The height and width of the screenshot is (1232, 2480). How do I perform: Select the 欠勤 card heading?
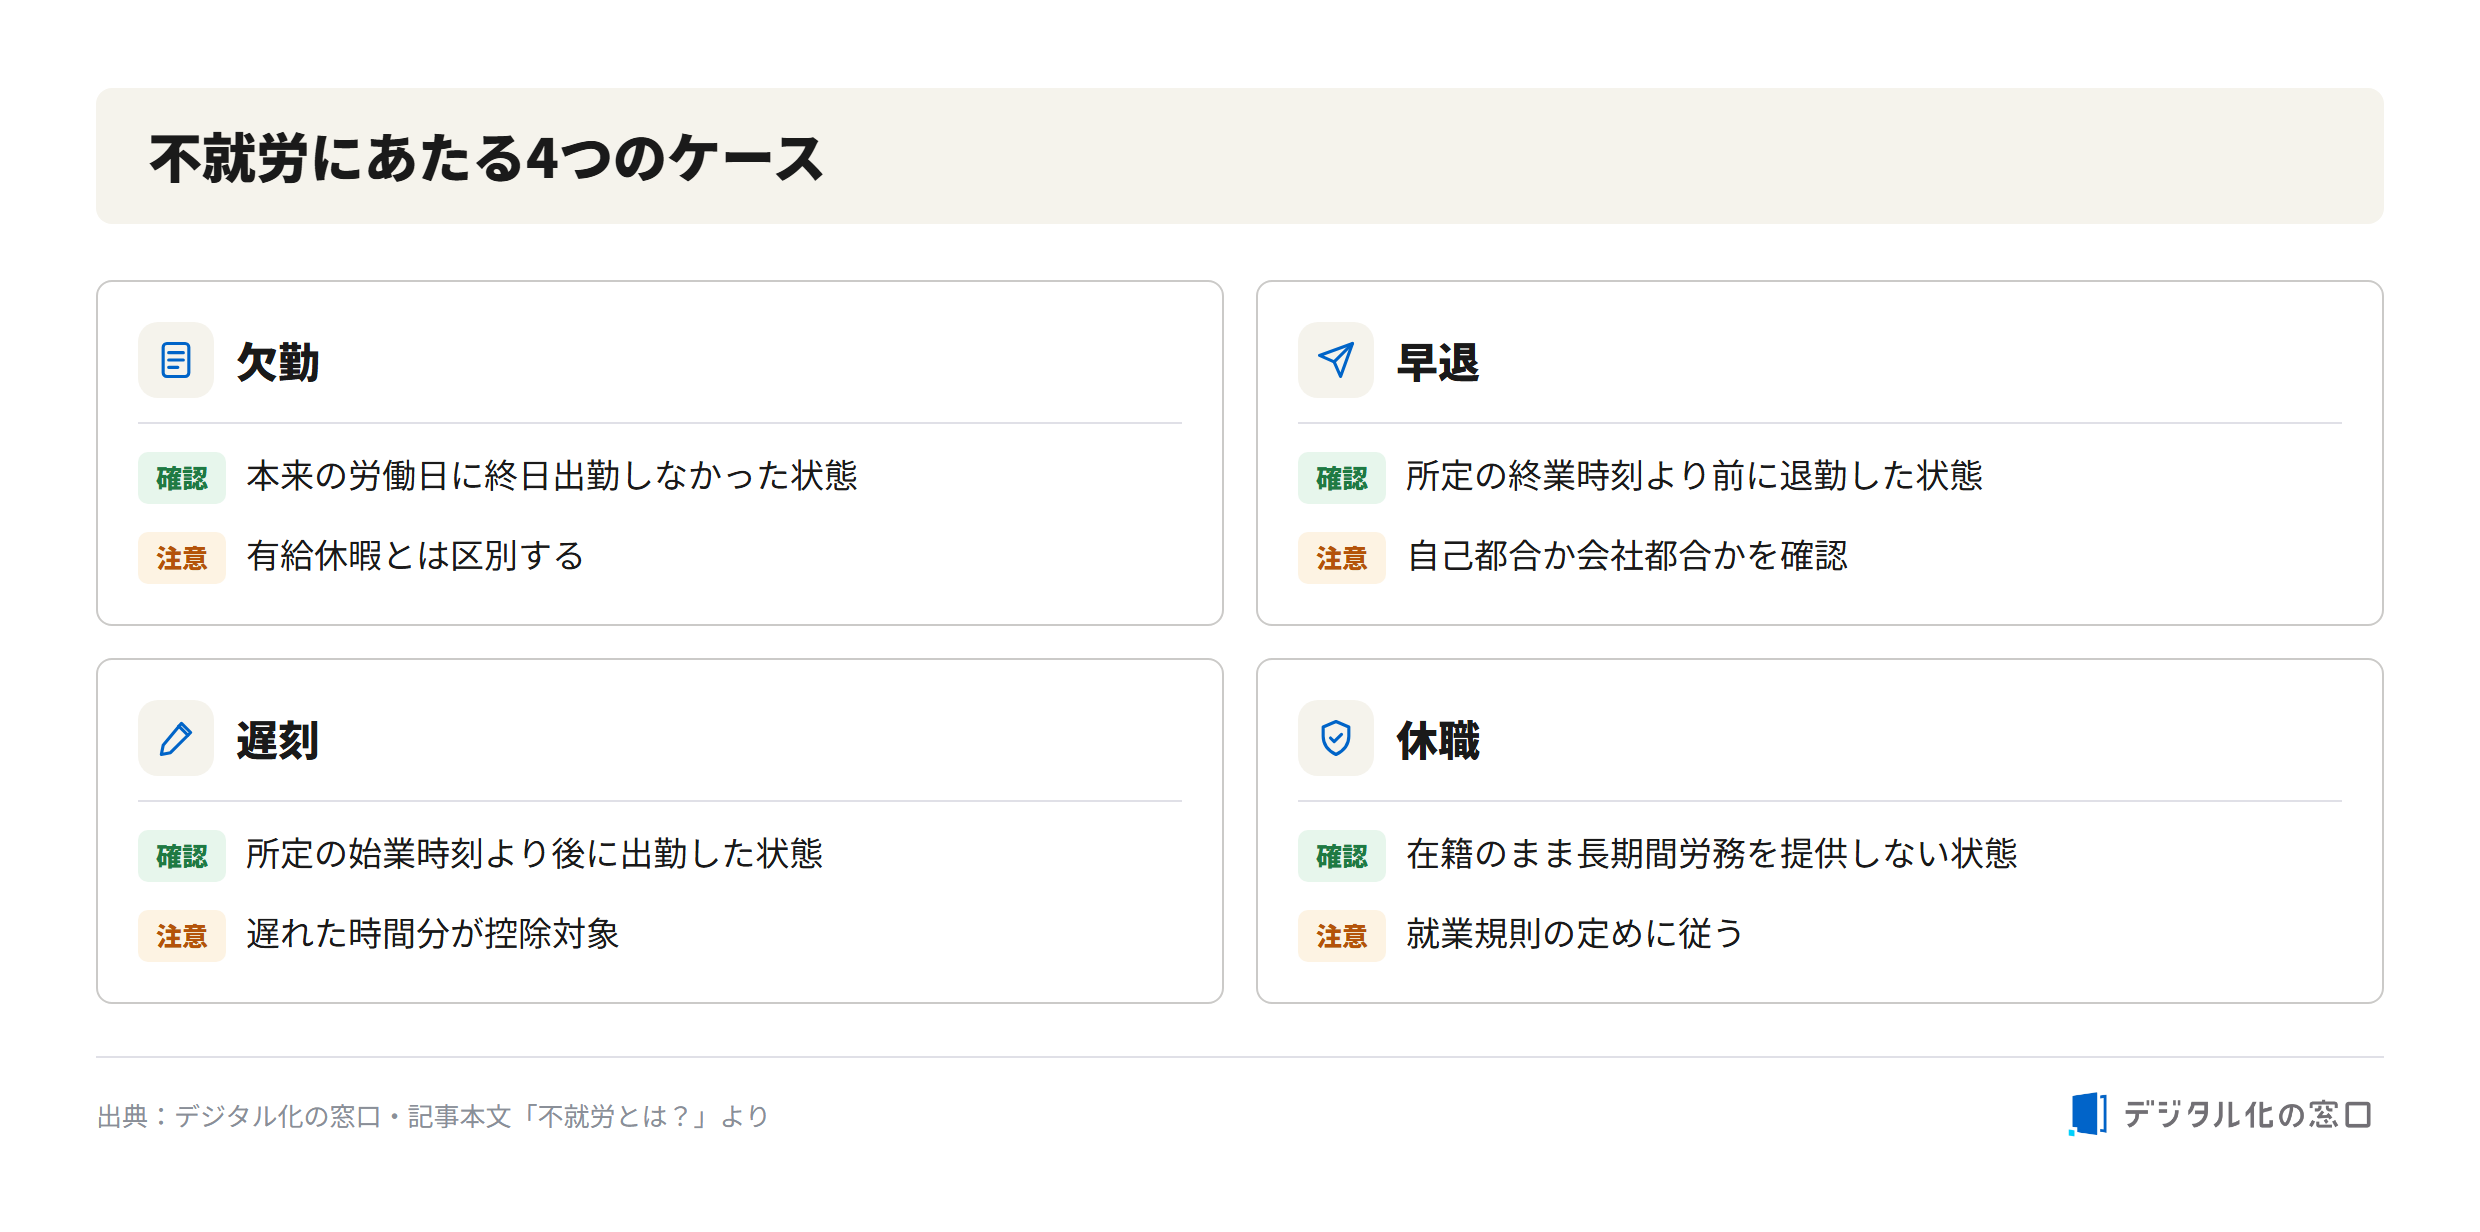[x=278, y=362]
